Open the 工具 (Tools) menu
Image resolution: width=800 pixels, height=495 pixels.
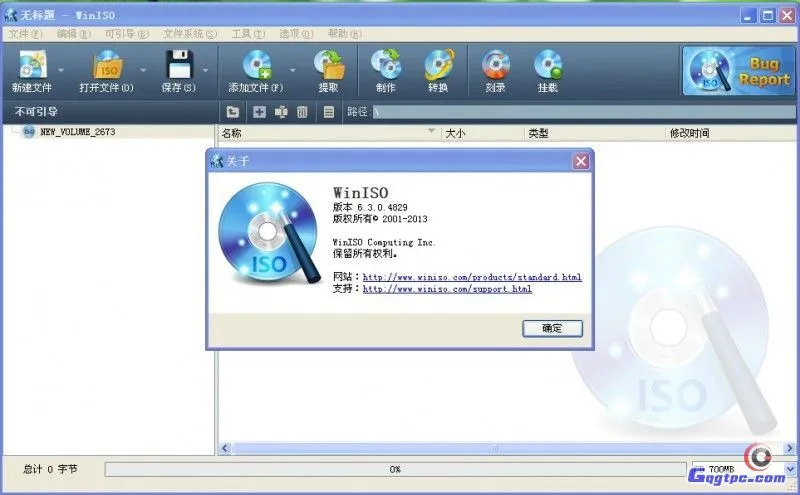pos(248,34)
